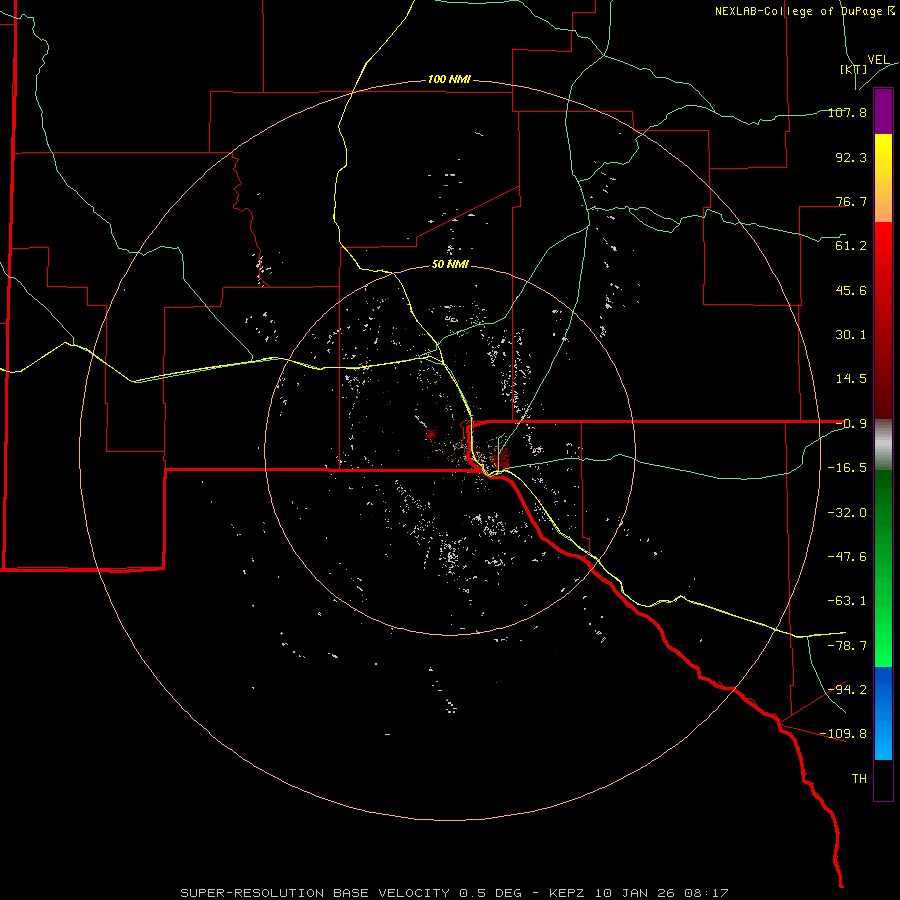Click the [KT] units label
Viewport: 900px width, 900px height.
pyautogui.click(x=853, y=69)
